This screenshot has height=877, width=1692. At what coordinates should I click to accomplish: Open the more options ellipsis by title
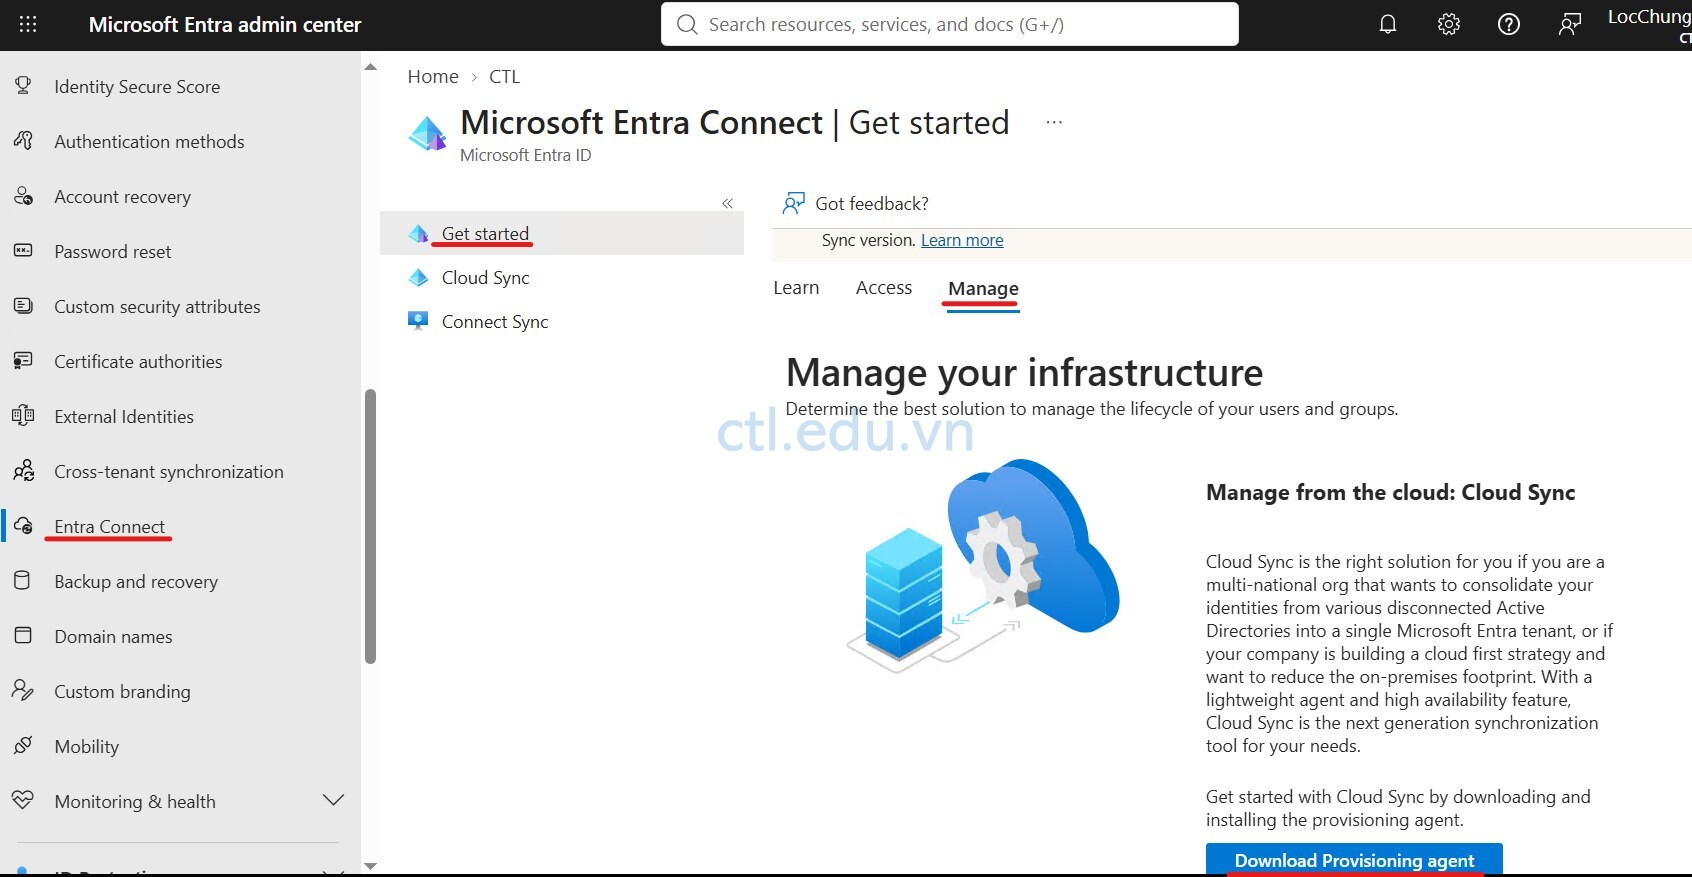tap(1054, 122)
